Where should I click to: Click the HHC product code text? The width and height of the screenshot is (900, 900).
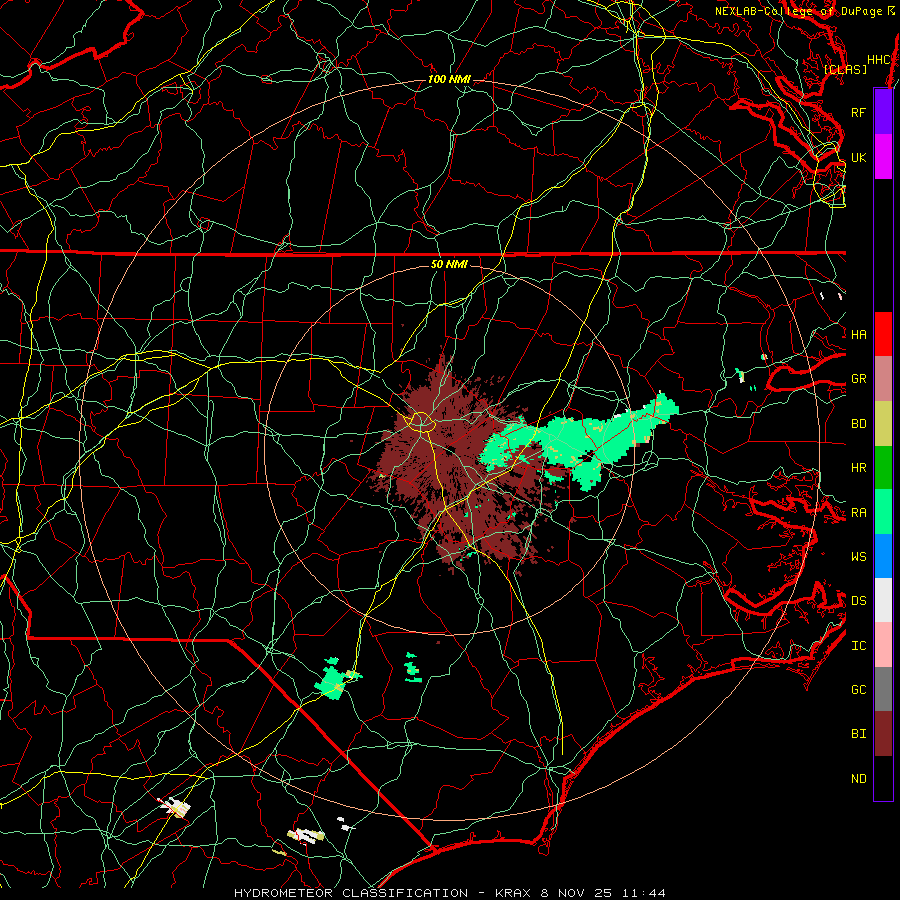tap(878, 60)
